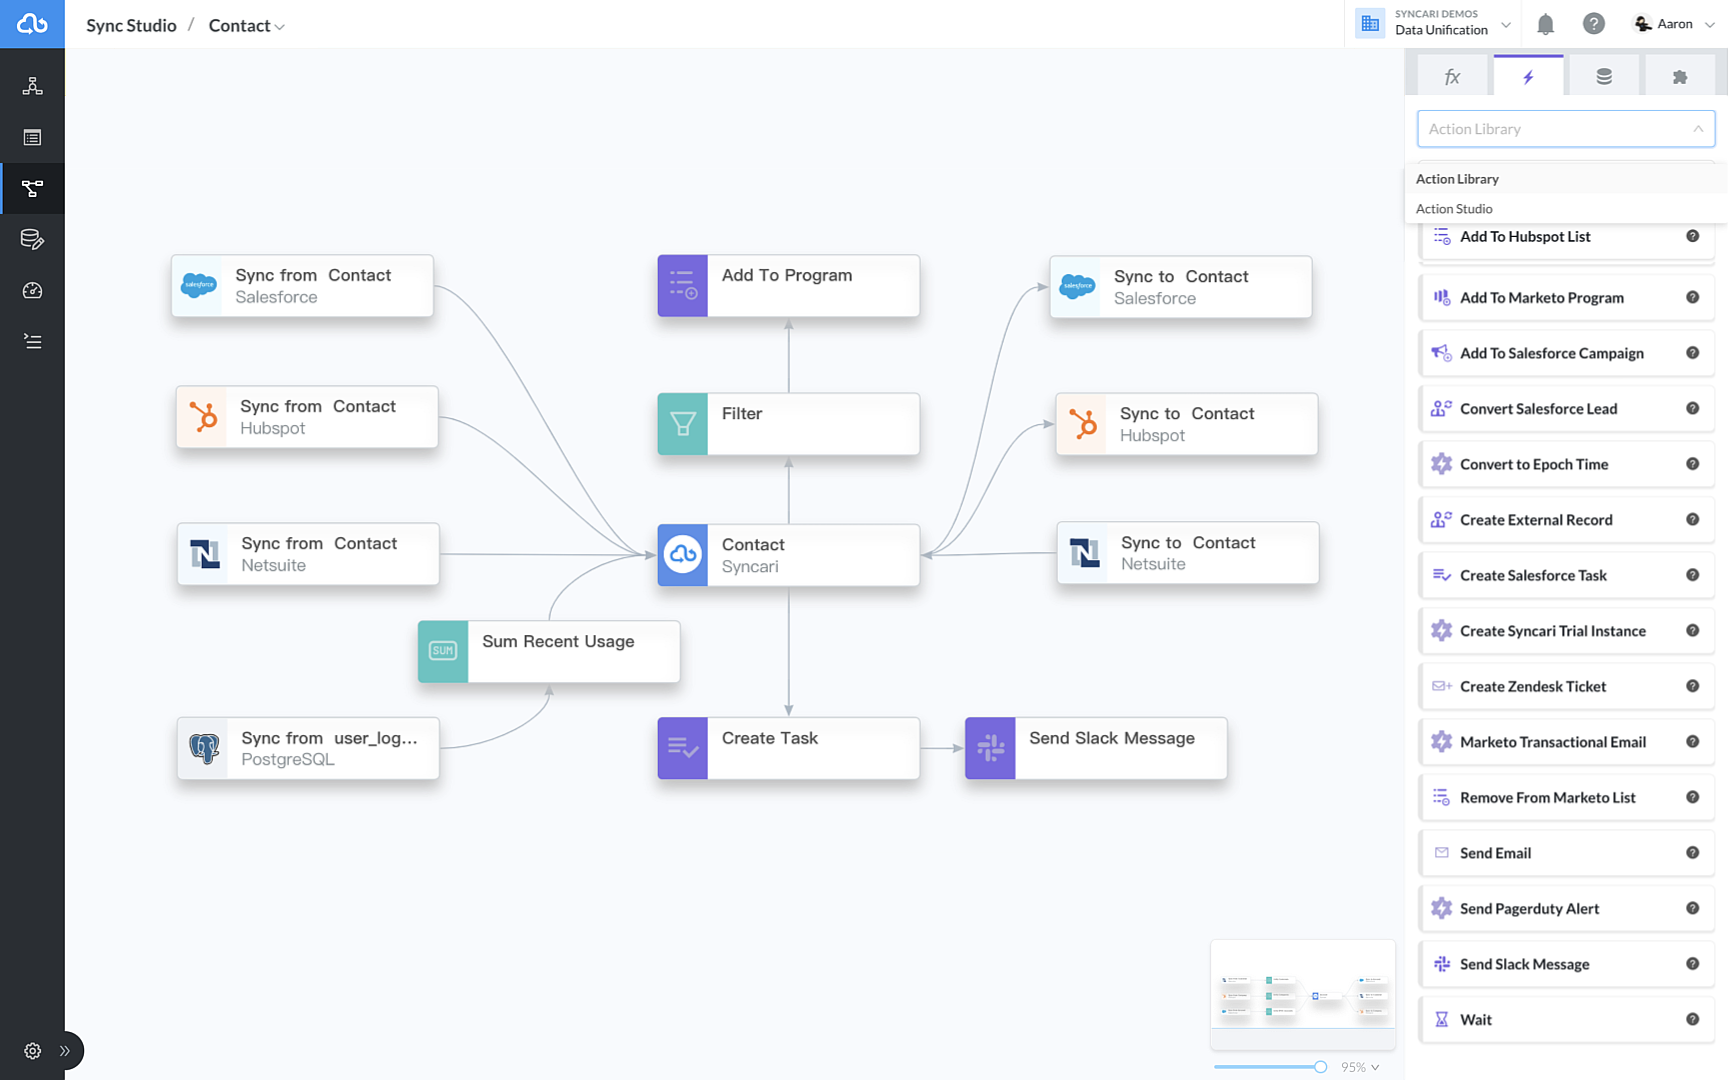Switch to the data stack tab
This screenshot has width=1728, height=1080.
coord(1604,76)
